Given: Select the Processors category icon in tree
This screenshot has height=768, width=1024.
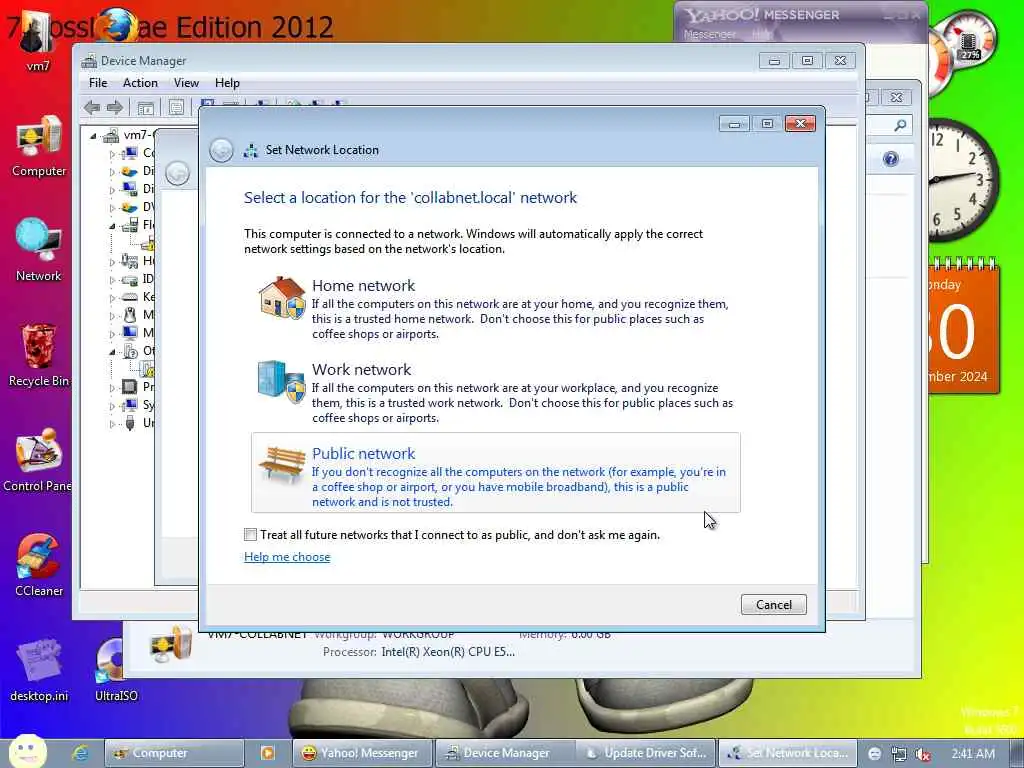Looking at the screenshot, I should (130, 387).
